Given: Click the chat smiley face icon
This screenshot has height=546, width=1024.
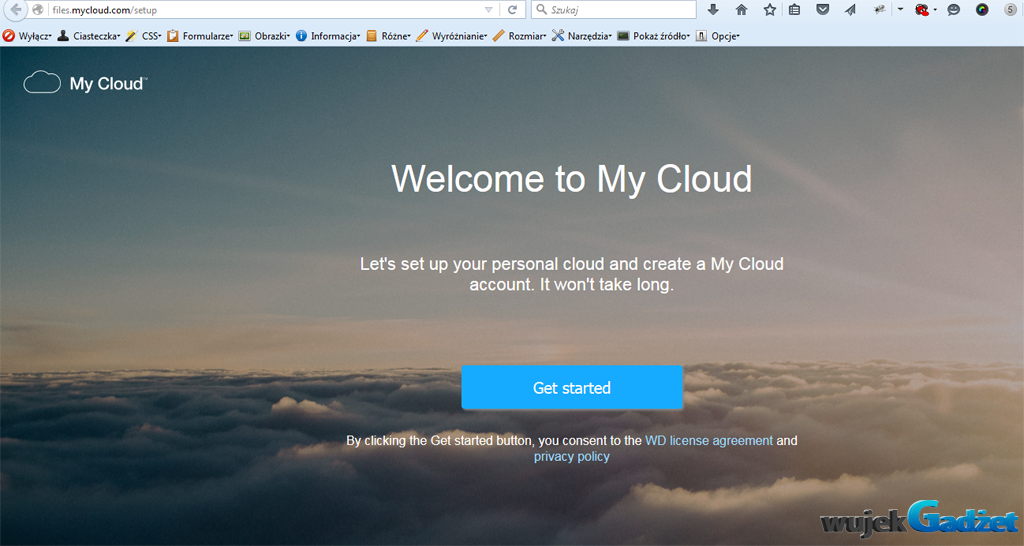Looking at the screenshot, I should [x=954, y=10].
